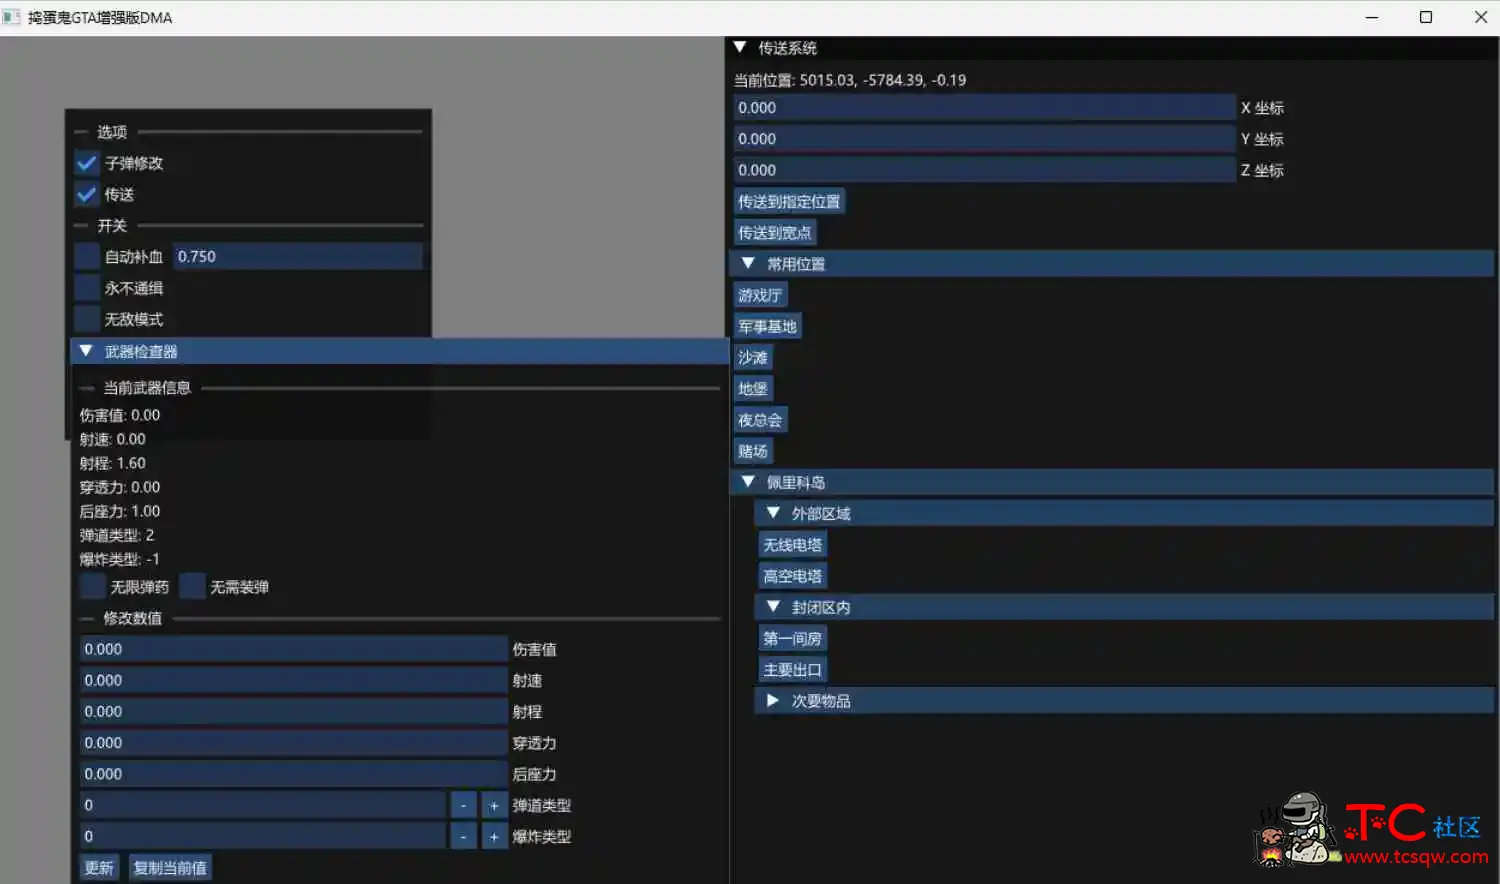
Task: Maximize the application window
Action: (1426, 17)
